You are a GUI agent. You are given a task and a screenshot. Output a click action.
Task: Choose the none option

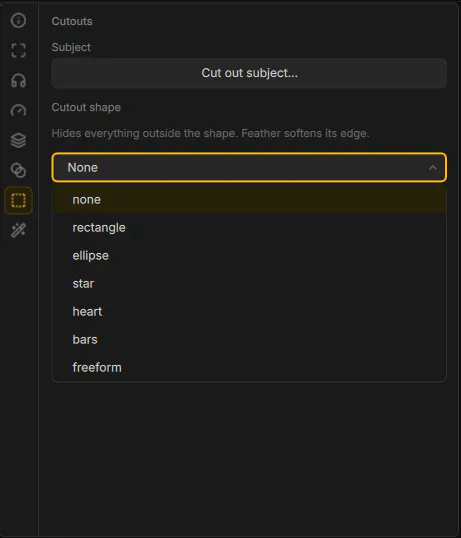click(x=249, y=200)
